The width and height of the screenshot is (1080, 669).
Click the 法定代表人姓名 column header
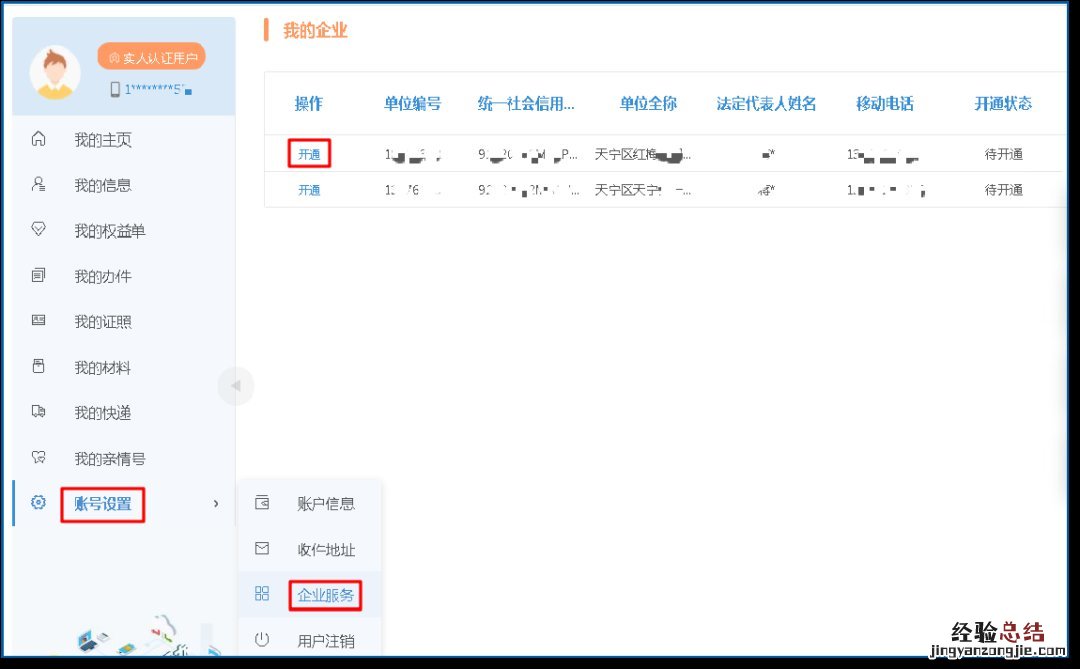coord(766,103)
